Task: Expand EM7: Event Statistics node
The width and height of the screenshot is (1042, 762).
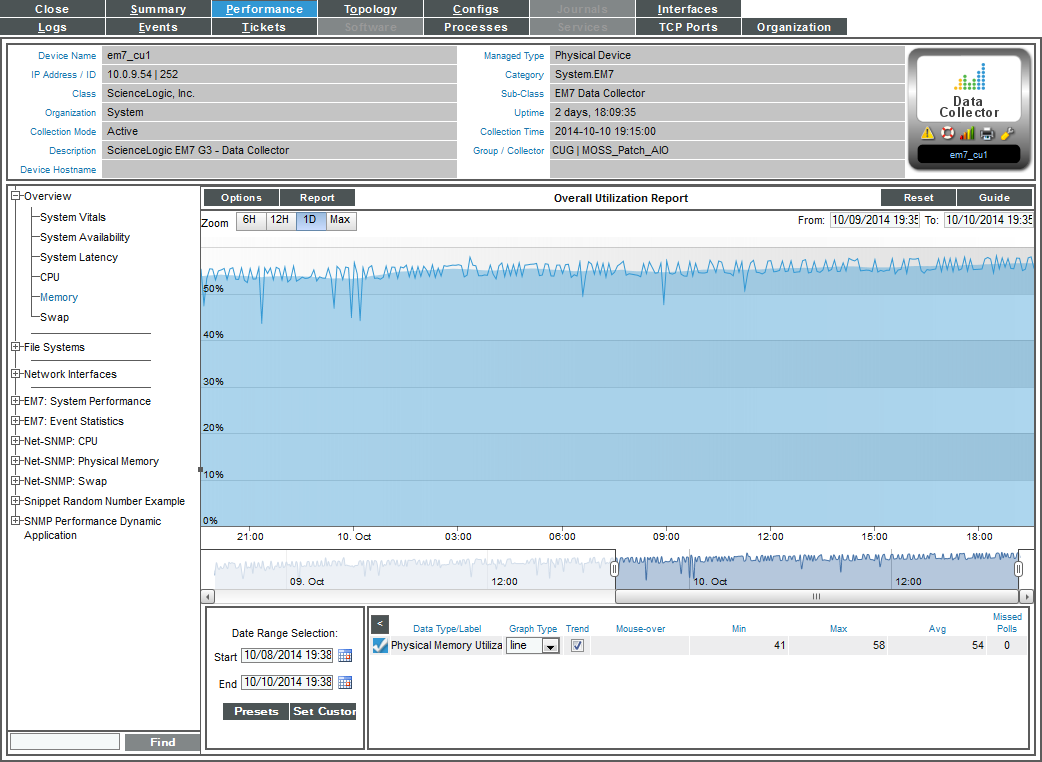Action: [16, 421]
